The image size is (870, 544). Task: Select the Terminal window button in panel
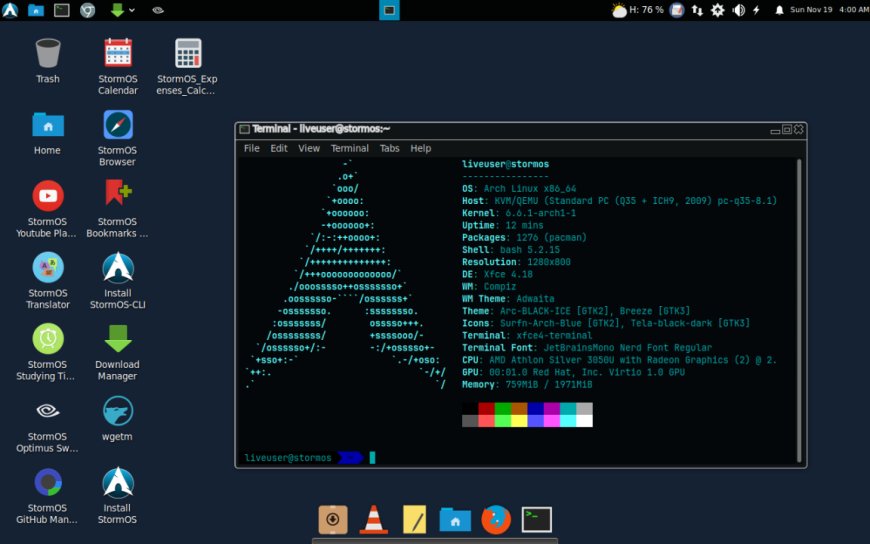390,10
